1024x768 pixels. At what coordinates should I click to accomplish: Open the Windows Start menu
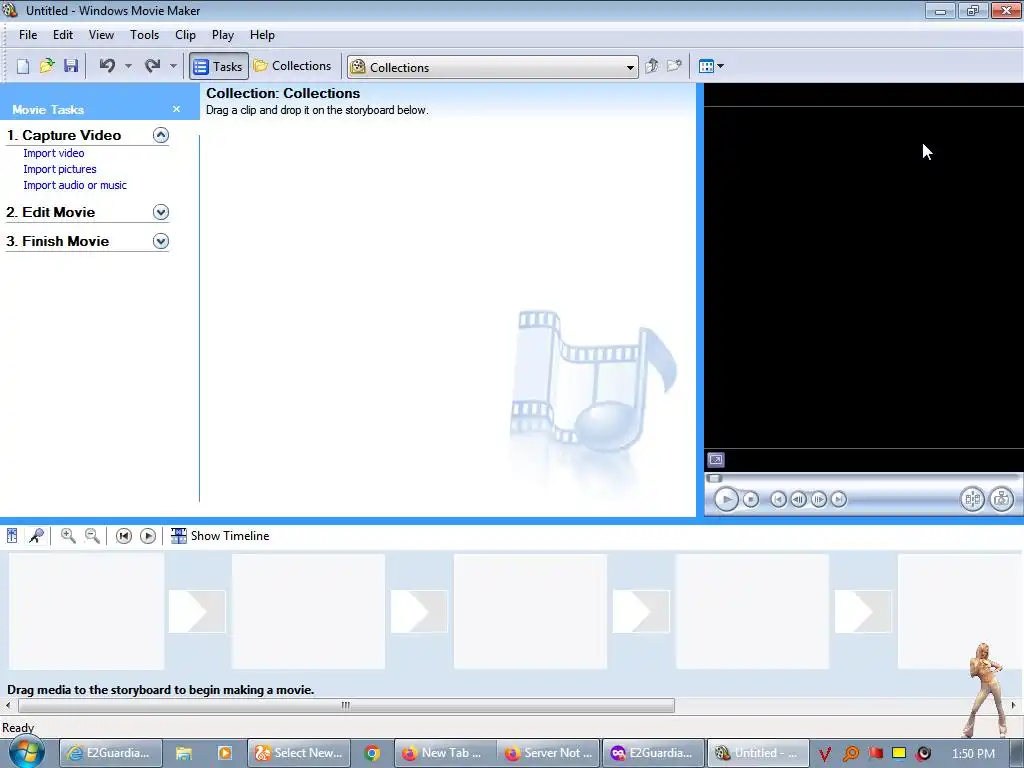[x=26, y=752]
